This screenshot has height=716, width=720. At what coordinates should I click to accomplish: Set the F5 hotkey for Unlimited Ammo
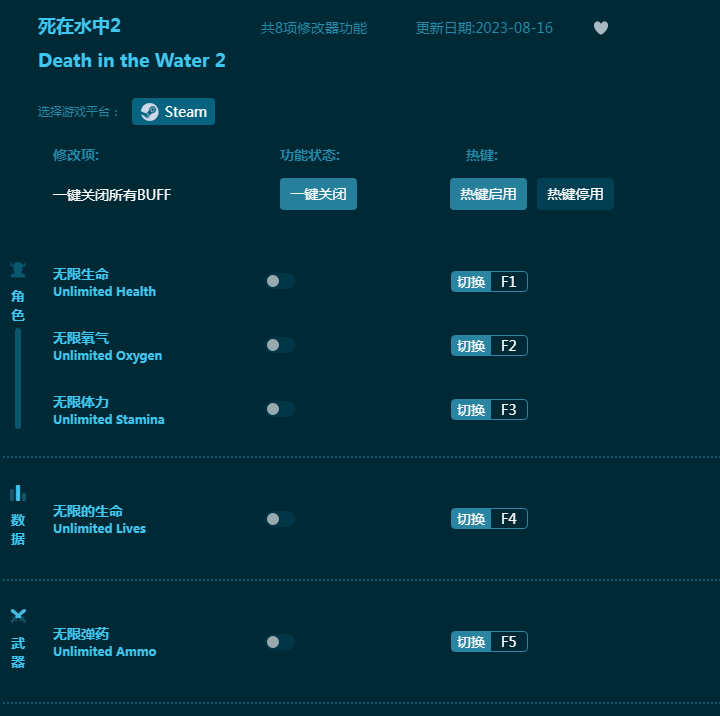pos(508,642)
